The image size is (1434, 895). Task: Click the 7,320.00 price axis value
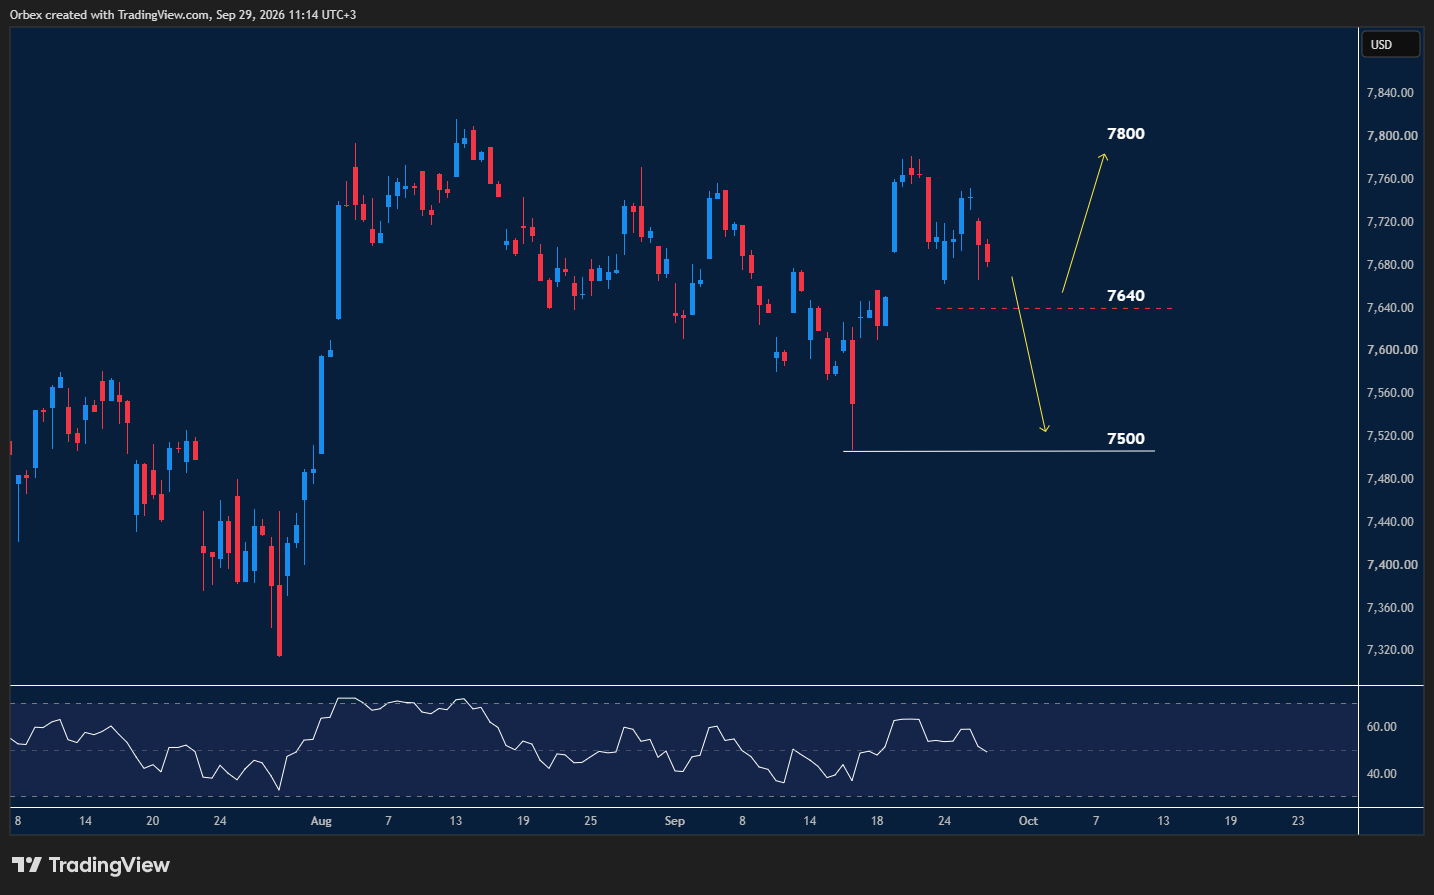[1390, 650]
